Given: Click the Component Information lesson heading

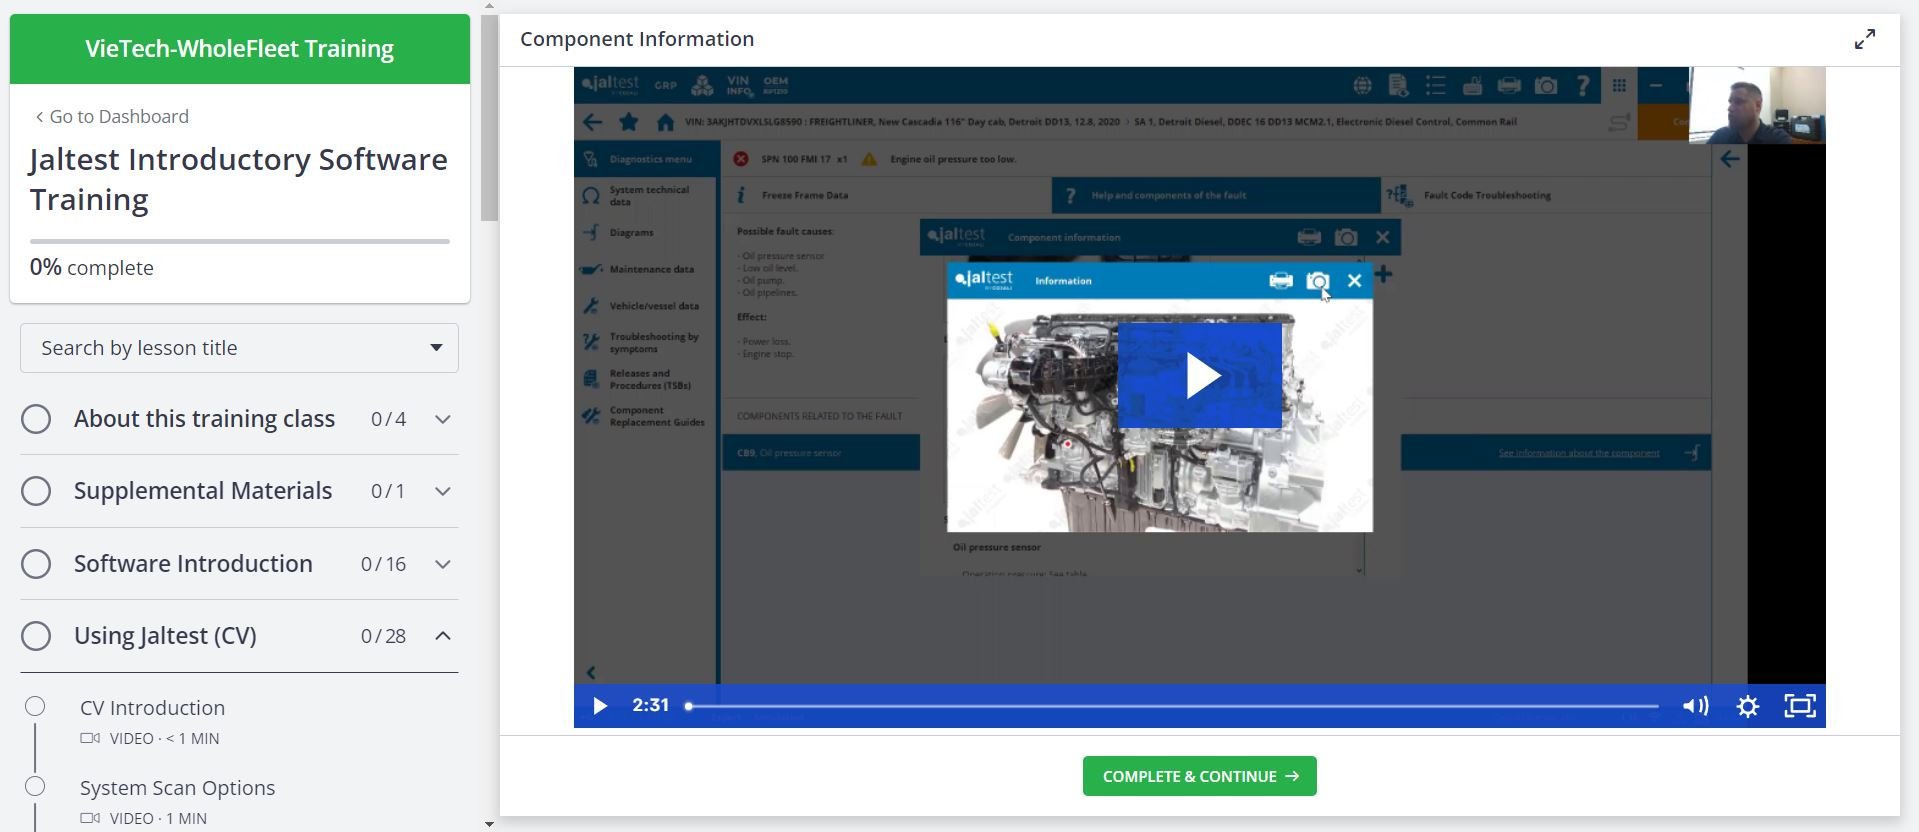Looking at the screenshot, I should point(637,39).
